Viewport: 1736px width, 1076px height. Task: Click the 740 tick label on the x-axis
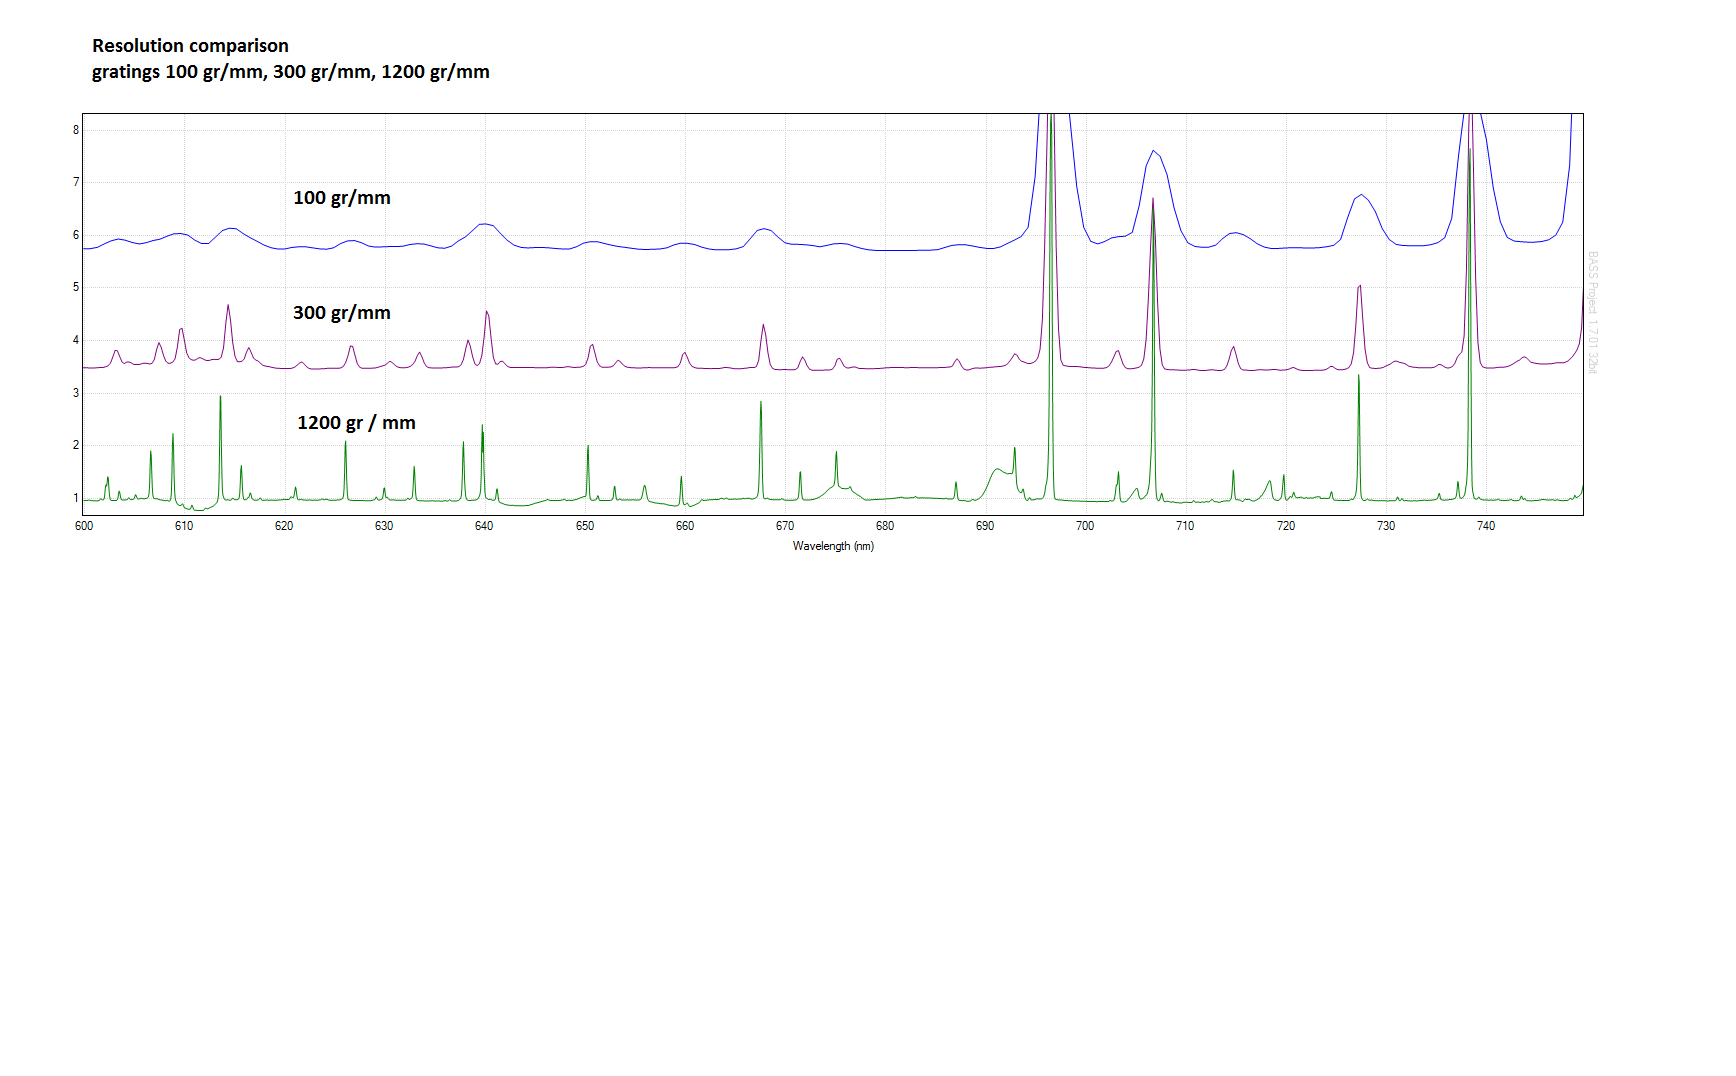point(1486,526)
